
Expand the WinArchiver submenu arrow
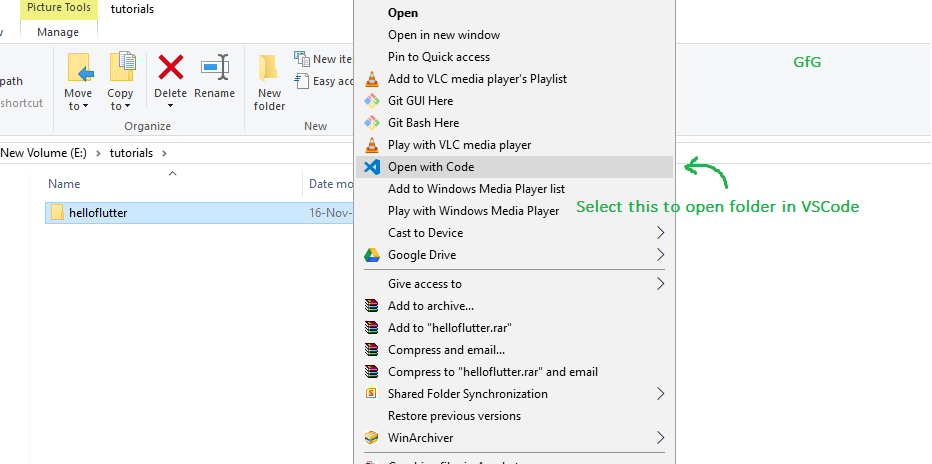[x=660, y=438]
